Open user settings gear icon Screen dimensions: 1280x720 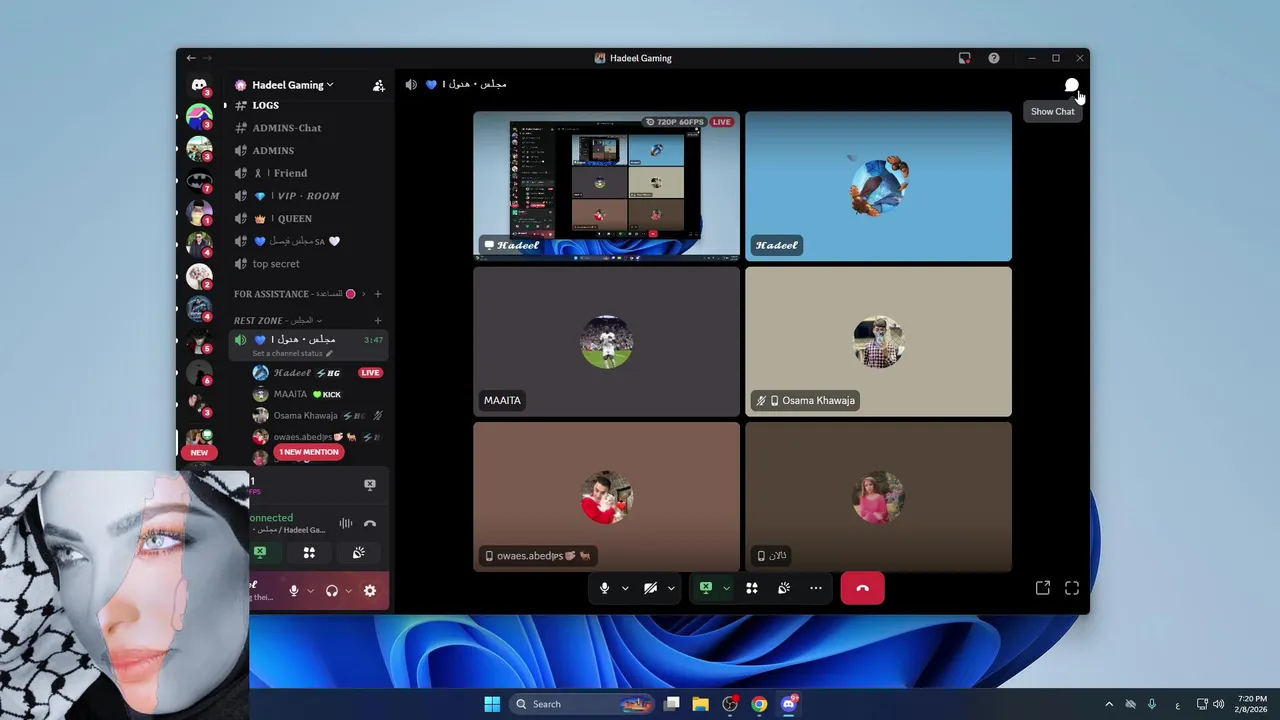coord(370,591)
